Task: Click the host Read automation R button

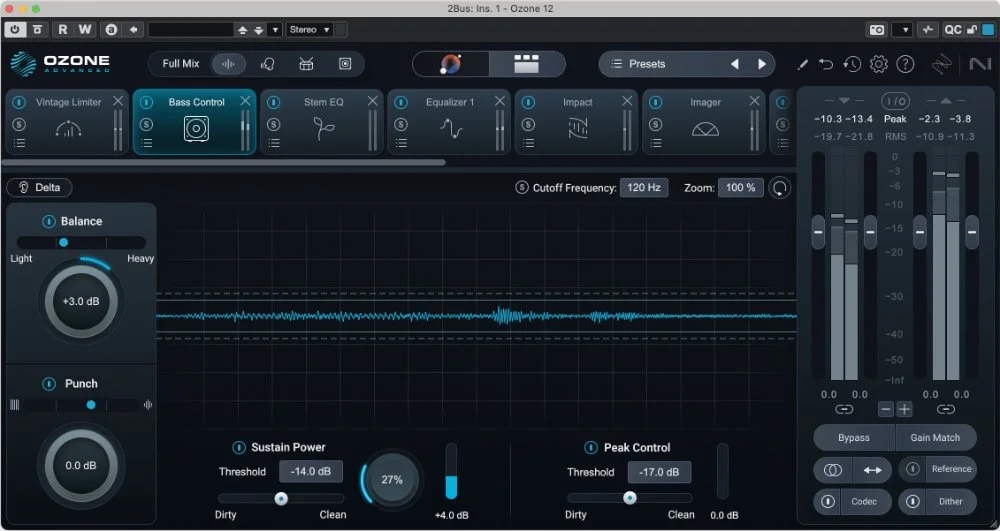Action: click(x=62, y=29)
